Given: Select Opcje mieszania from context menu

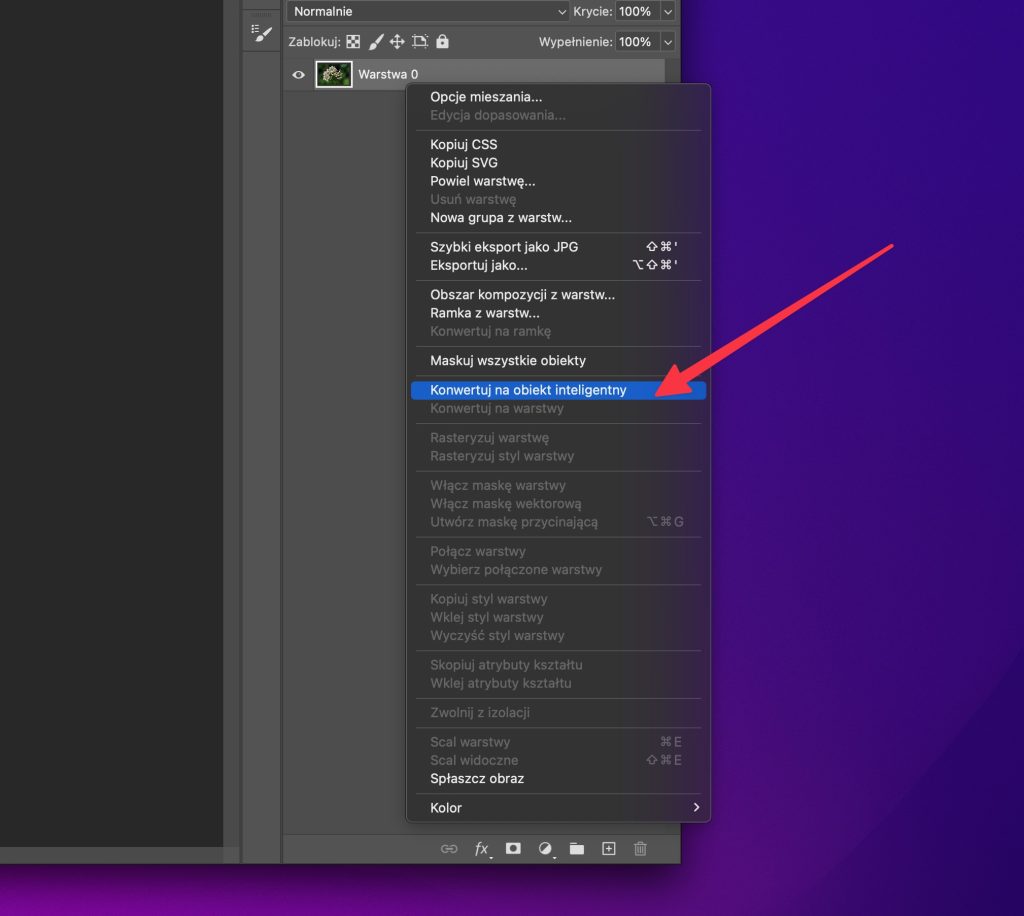Looking at the screenshot, I should (486, 97).
